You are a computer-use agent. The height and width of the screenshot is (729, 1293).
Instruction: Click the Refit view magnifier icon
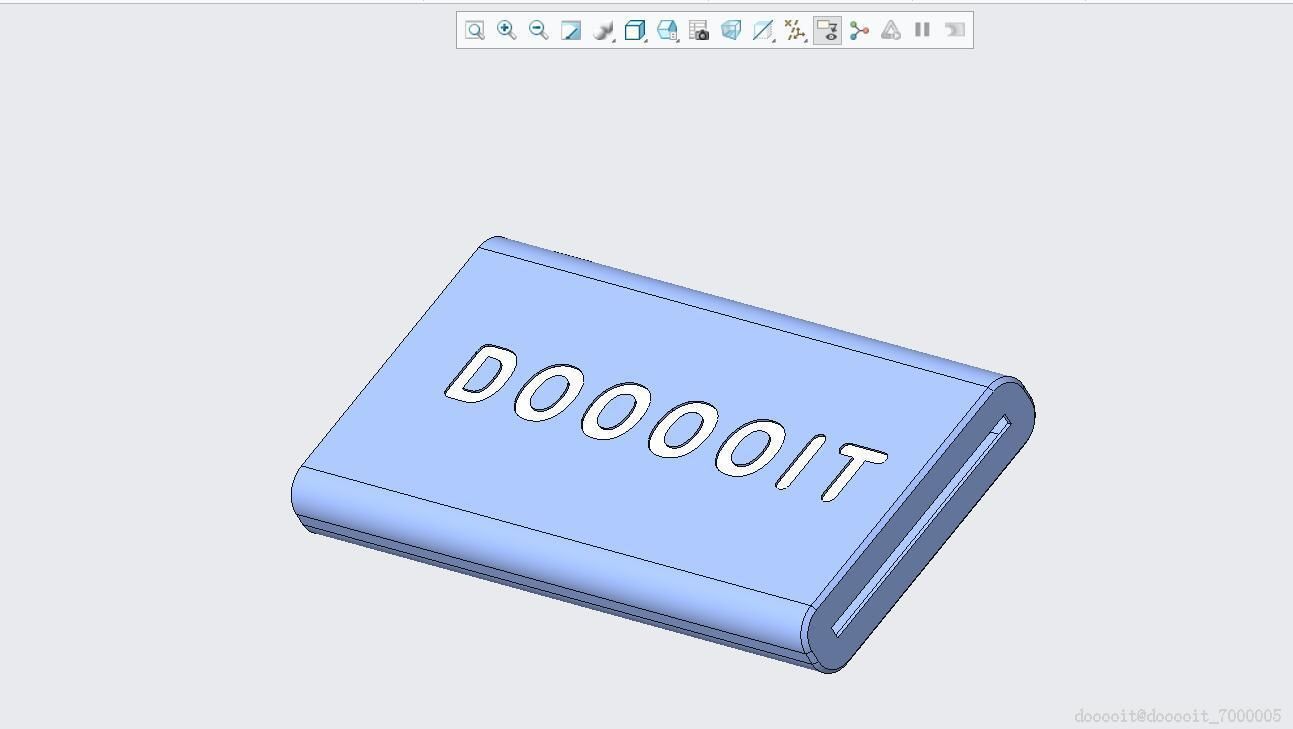click(x=475, y=30)
